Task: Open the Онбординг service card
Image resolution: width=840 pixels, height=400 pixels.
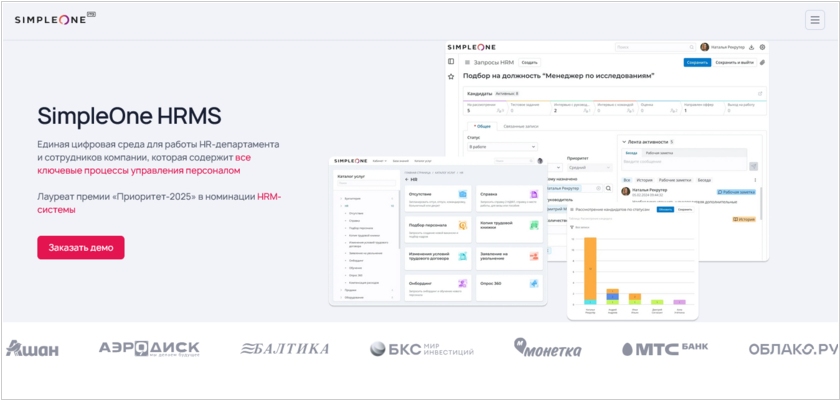Action: tap(438, 288)
